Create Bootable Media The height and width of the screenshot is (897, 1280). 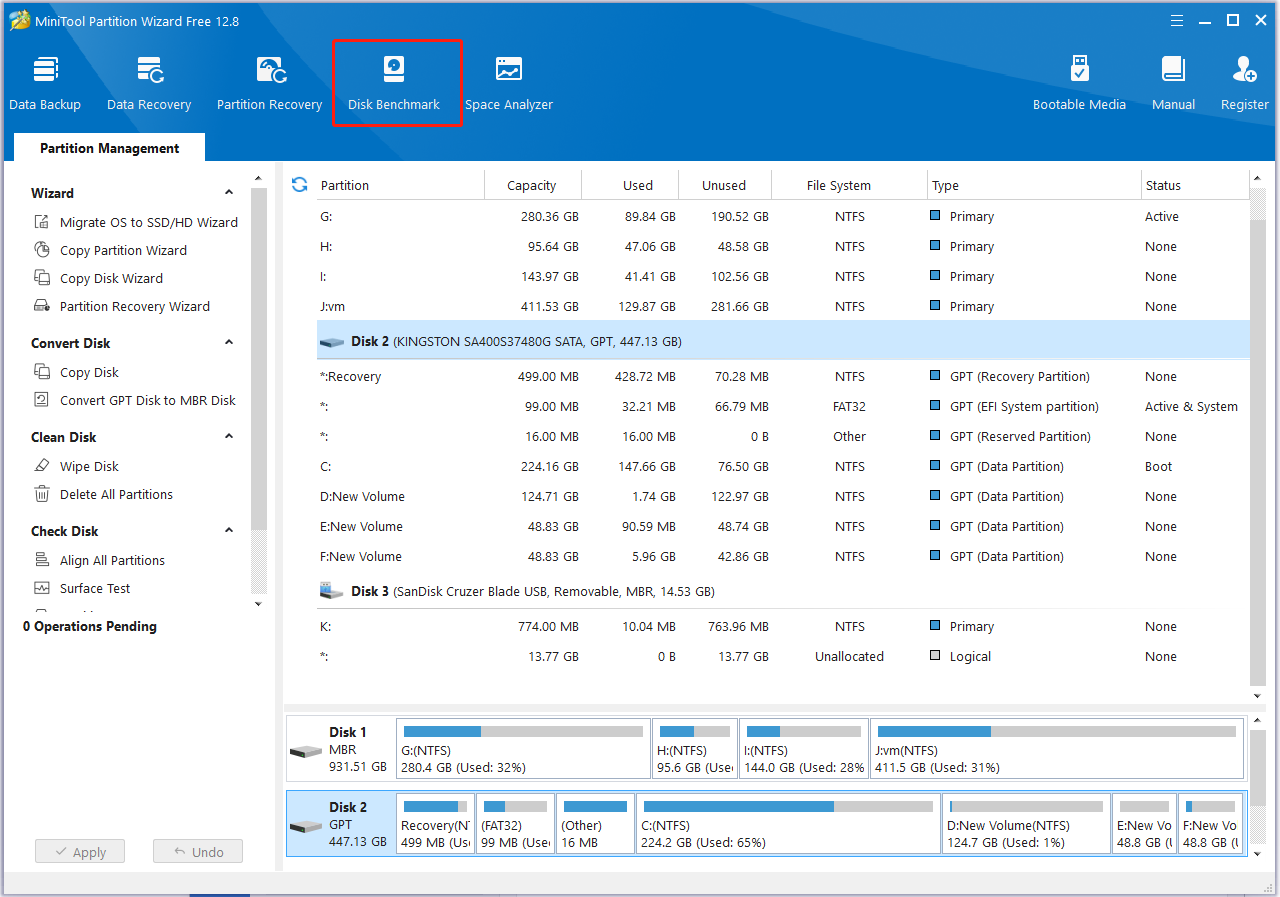click(1079, 83)
